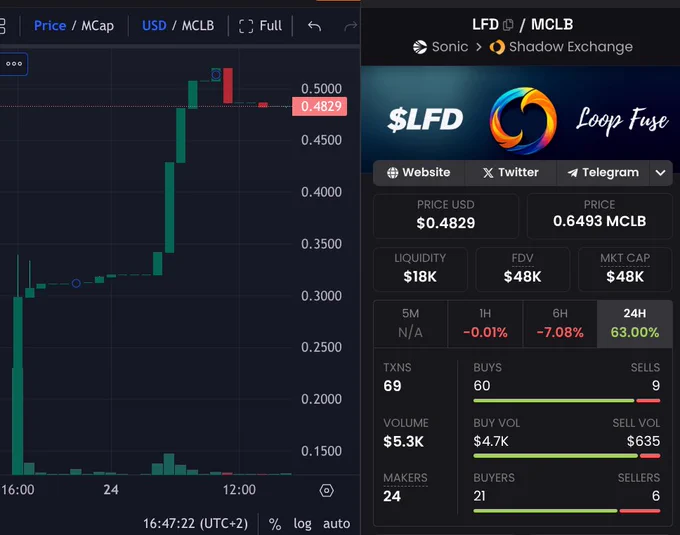This screenshot has width=680, height=535.
Task: Toggle auto scale on chart
Action: [336, 524]
